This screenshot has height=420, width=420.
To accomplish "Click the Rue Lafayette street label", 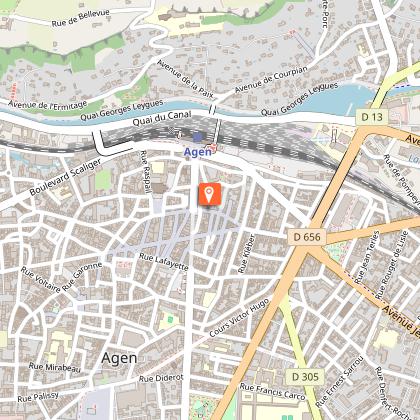I will tap(164, 261).
